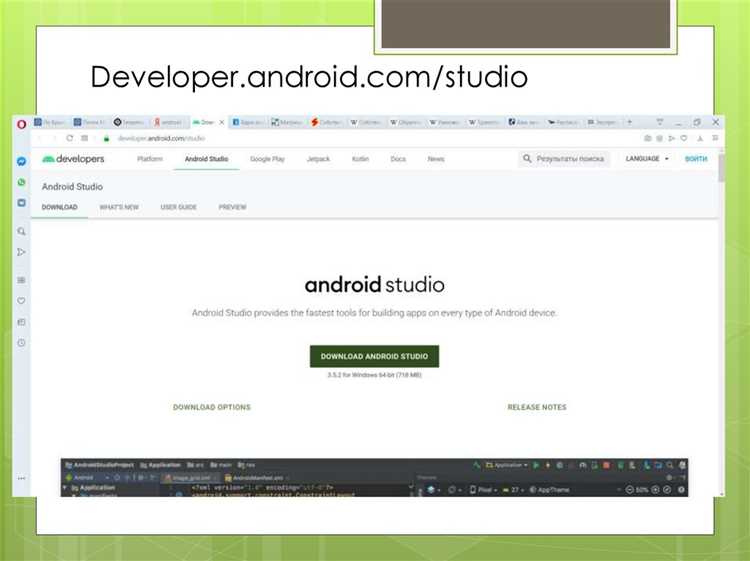Click the green padlock site-info icon

pyautogui.click(x=107, y=138)
